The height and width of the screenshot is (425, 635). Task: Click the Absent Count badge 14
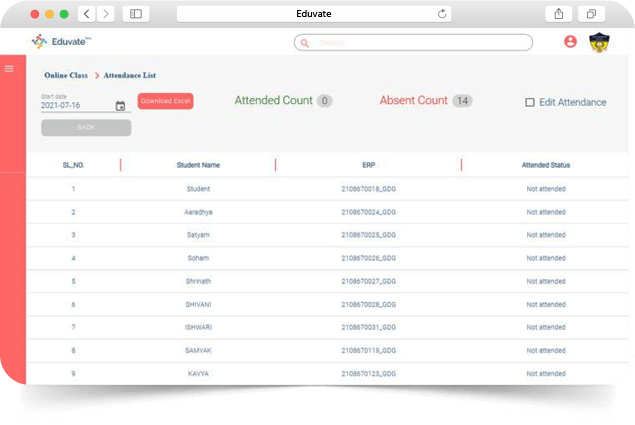pos(462,101)
